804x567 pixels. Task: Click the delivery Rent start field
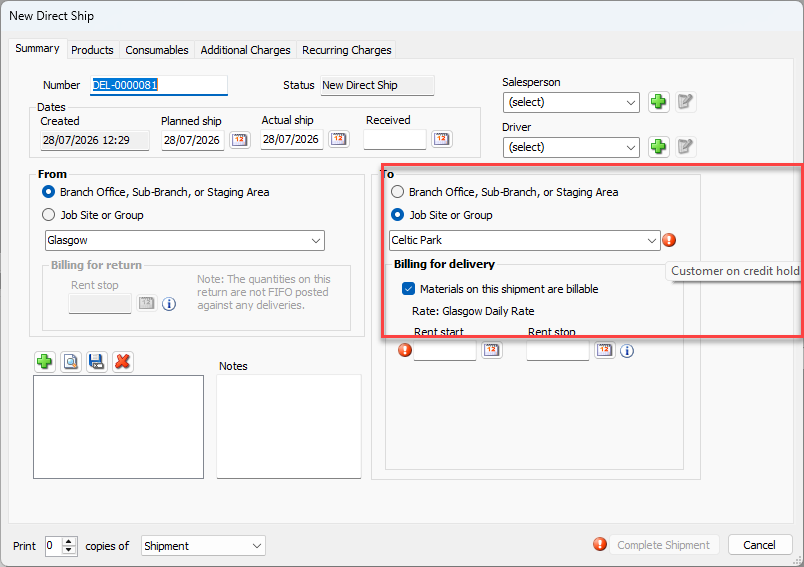[x=445, y=351]
